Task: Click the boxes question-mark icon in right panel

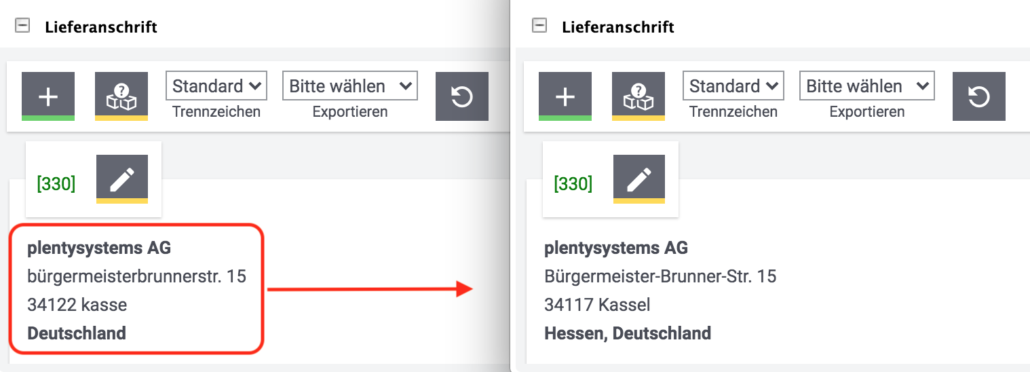Action: (x=638, y=97)
